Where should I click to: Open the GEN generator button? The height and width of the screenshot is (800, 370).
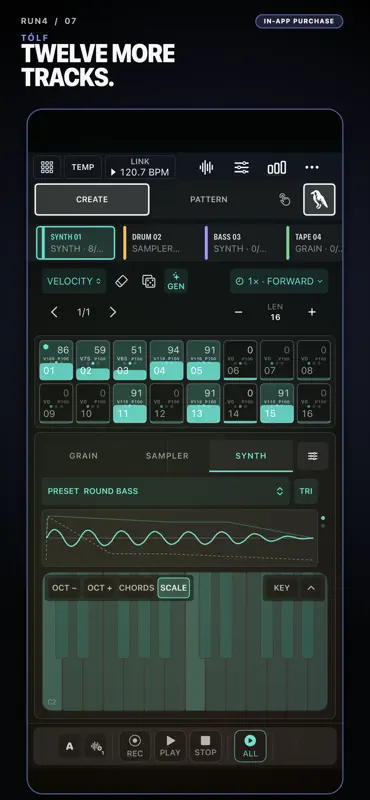coord(176,281)
